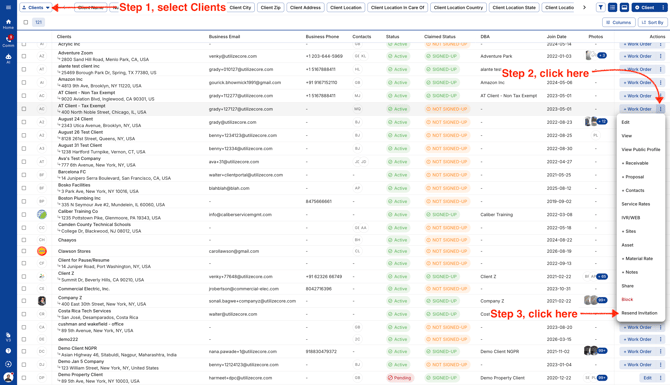Open actions menu for AT Client - Tax Exempt
670x385 pixels.
coord(661,109)
